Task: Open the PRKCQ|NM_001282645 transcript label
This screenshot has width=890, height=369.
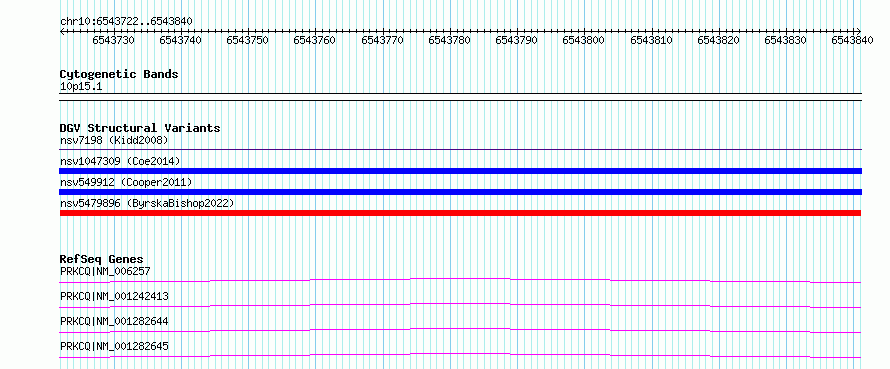Action: 114,346
